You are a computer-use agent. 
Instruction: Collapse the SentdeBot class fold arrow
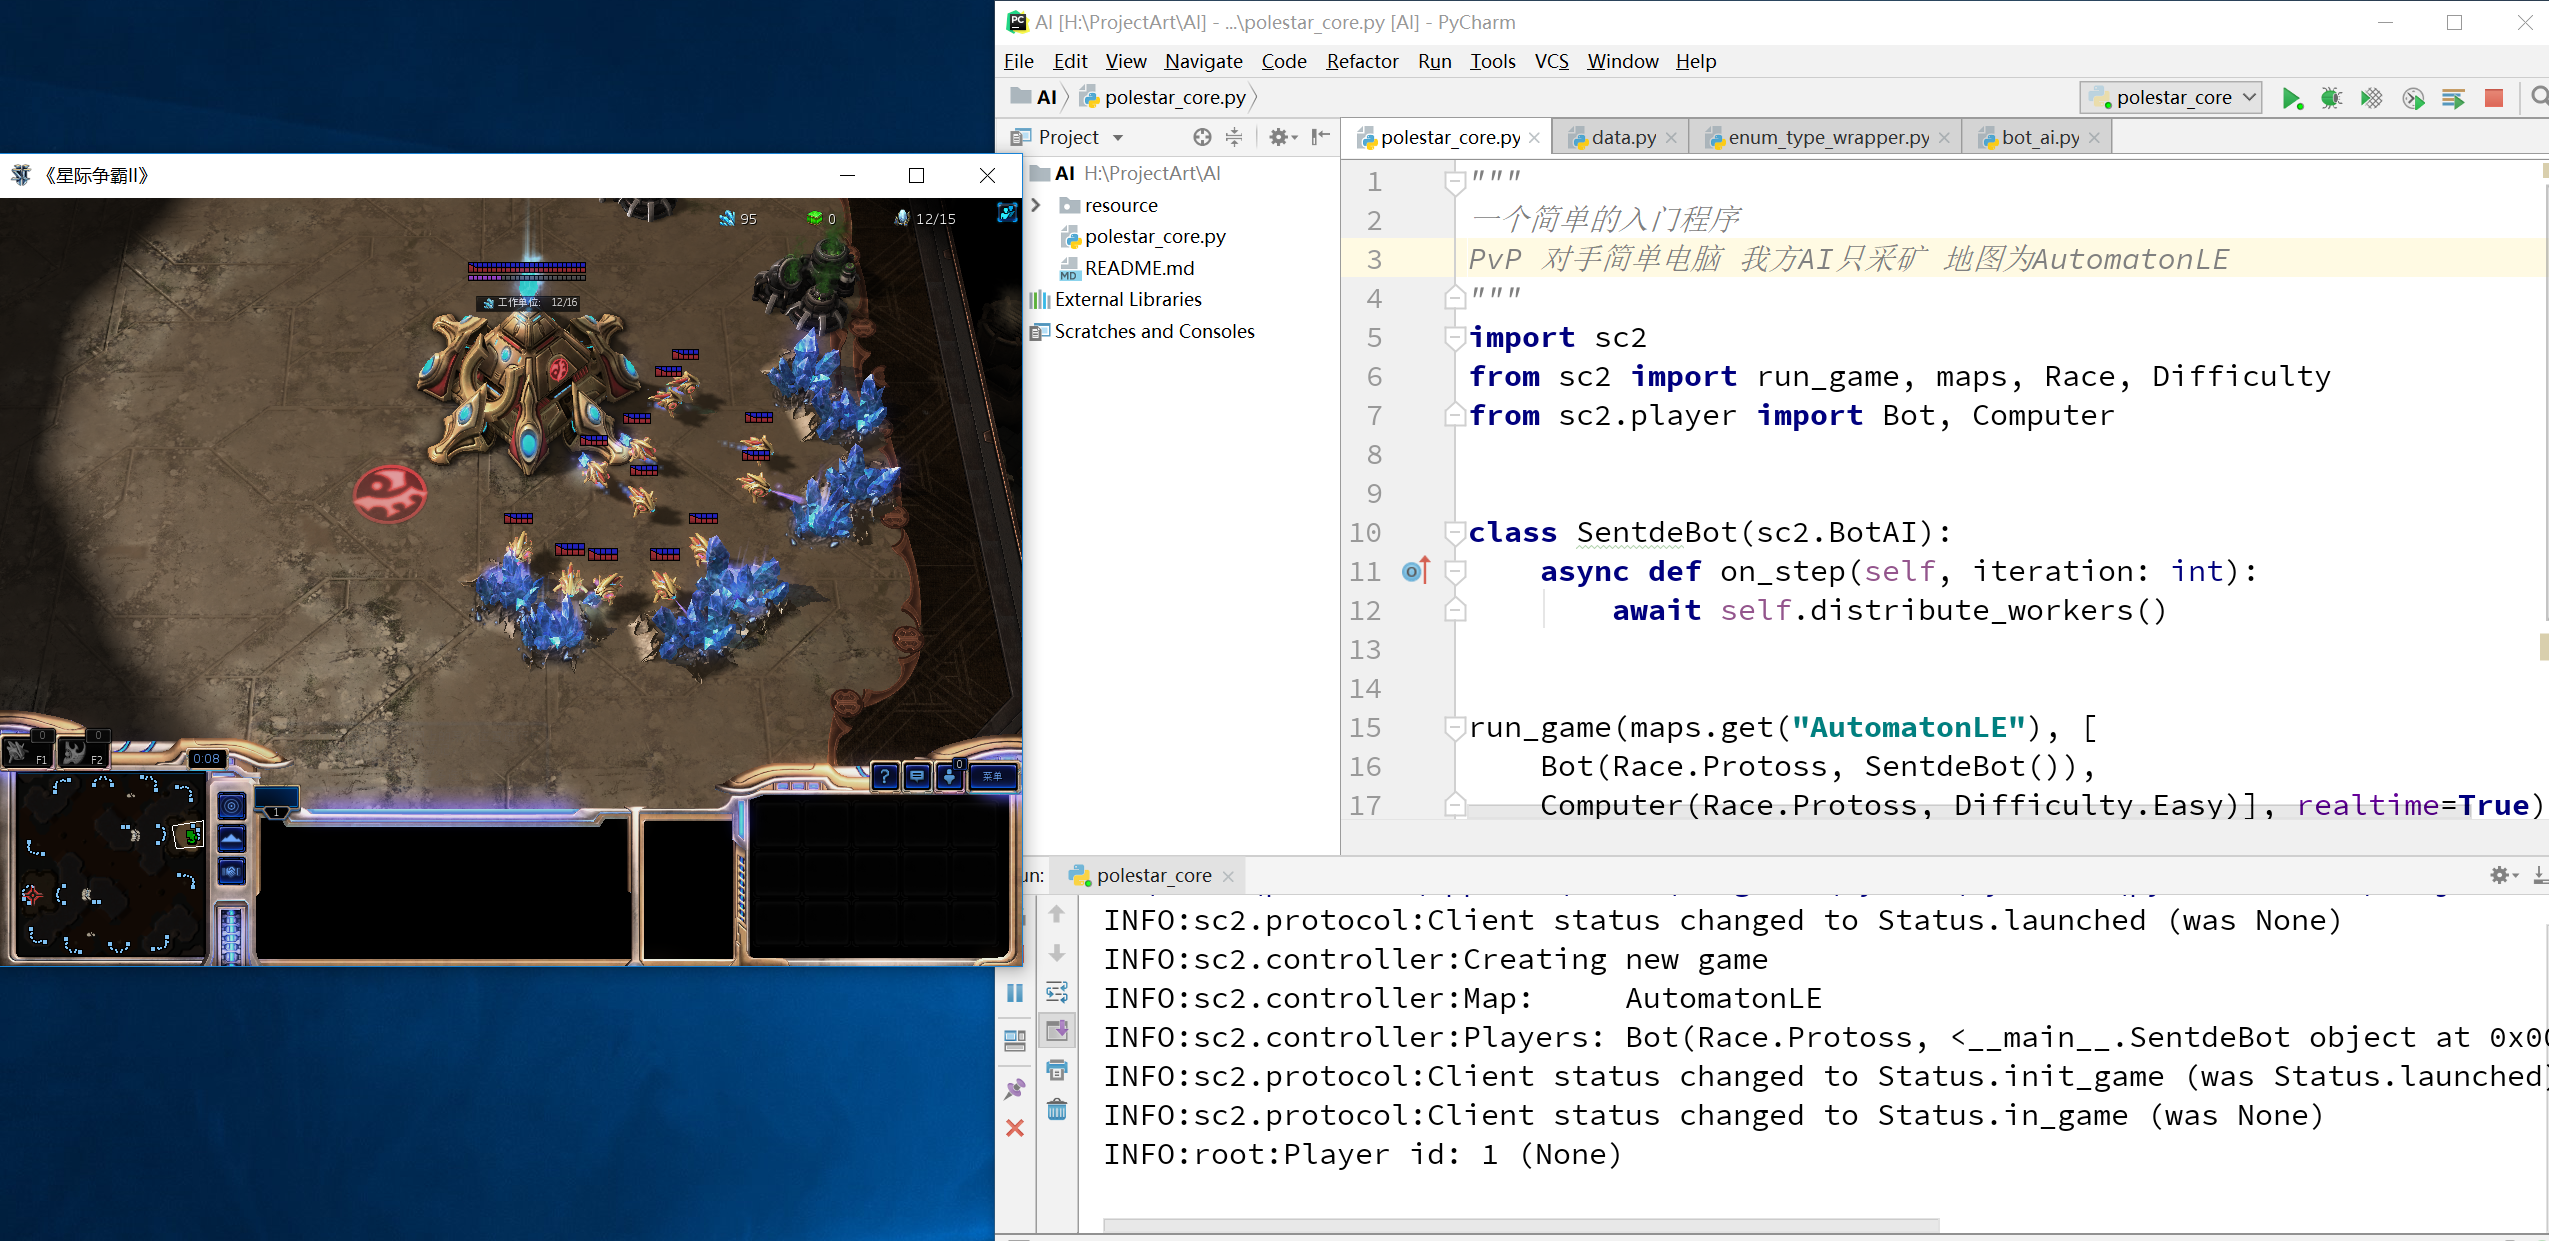(x=1455, y=532)
